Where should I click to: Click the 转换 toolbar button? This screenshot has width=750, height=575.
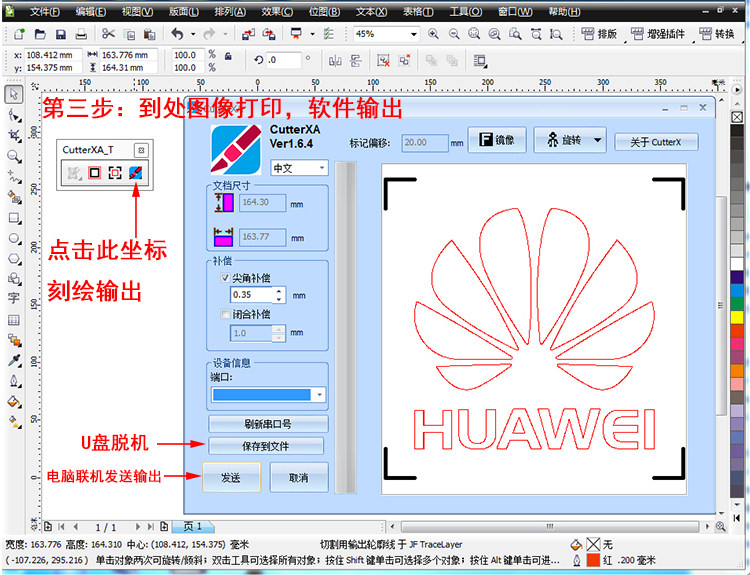[717, 34]
